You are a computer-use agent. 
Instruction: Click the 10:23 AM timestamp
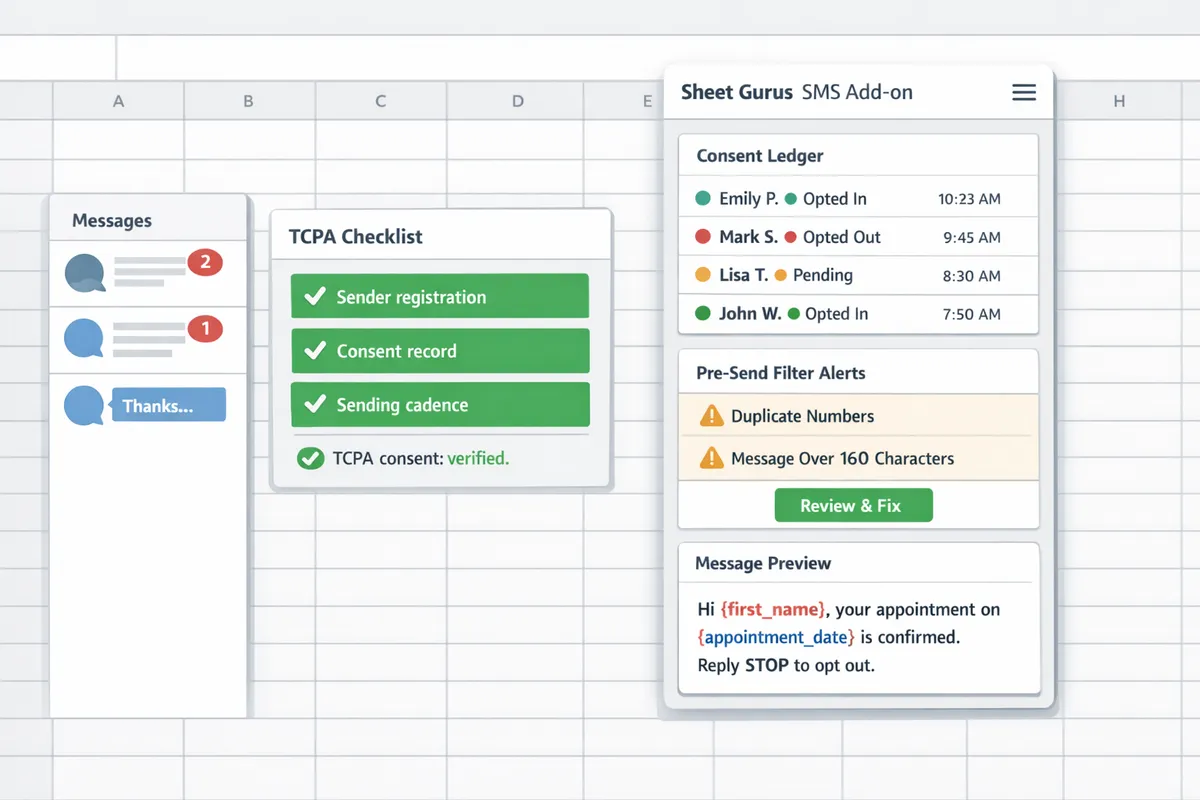(x=969, y=199)
